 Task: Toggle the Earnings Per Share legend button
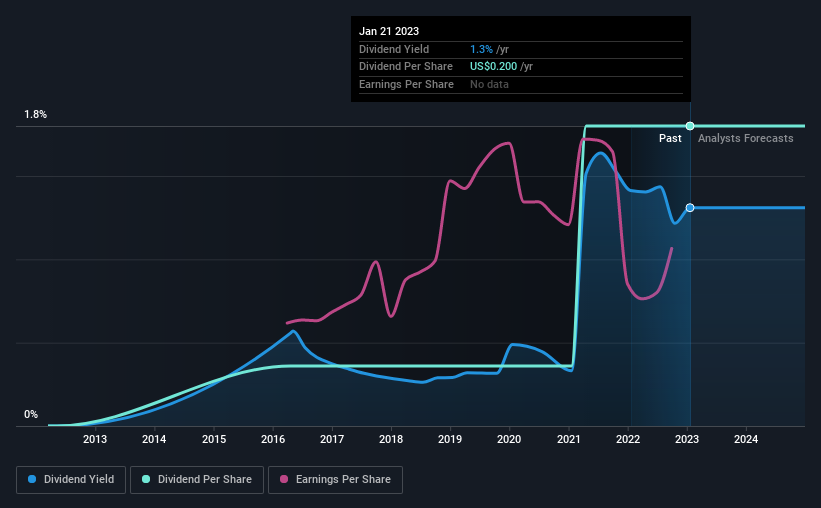335,480
